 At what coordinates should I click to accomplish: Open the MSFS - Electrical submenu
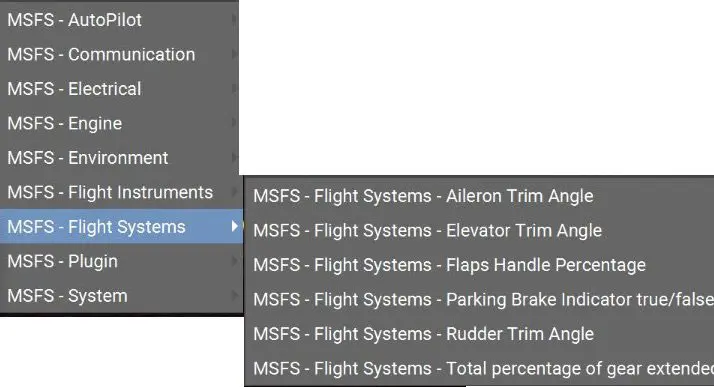point(119,89)
